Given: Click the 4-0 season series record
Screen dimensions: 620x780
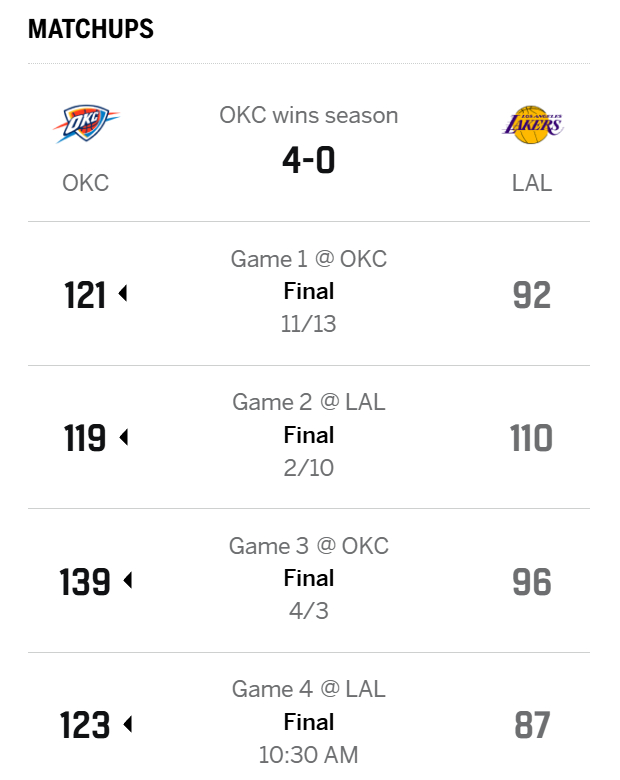Looking at the screenshot, I should [x=309, y=159].
